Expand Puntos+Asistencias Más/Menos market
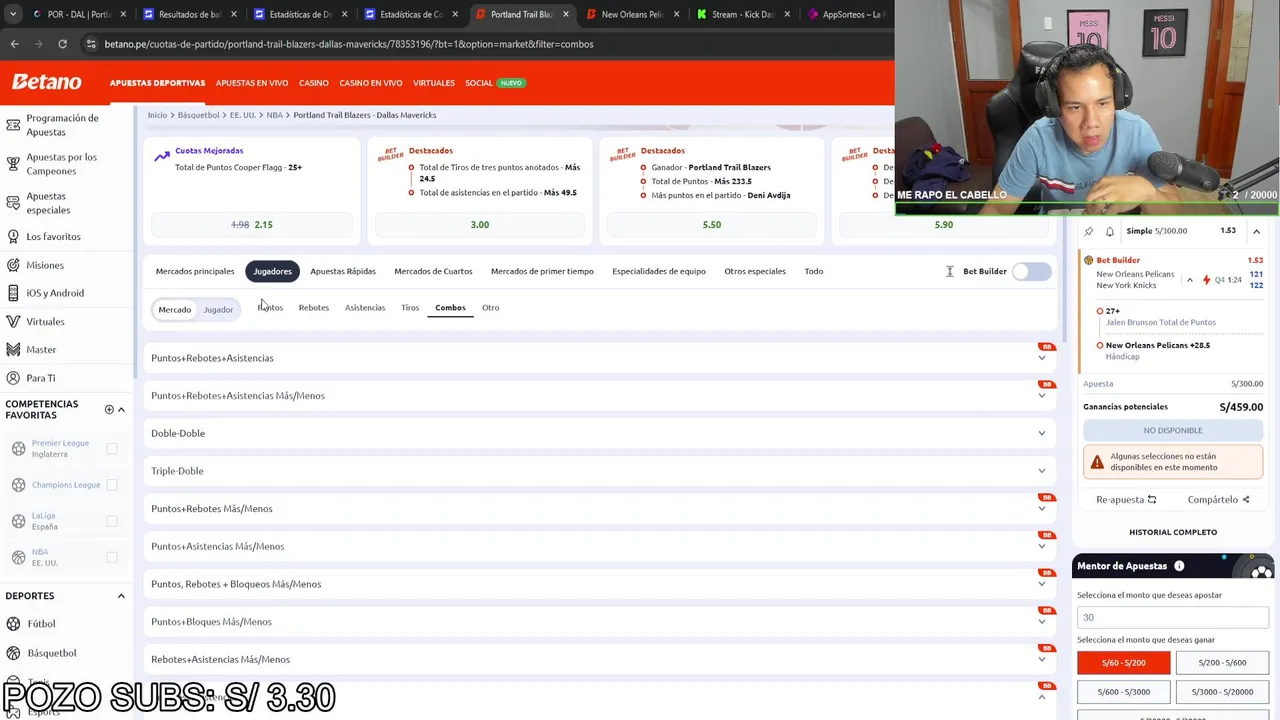 600,546
